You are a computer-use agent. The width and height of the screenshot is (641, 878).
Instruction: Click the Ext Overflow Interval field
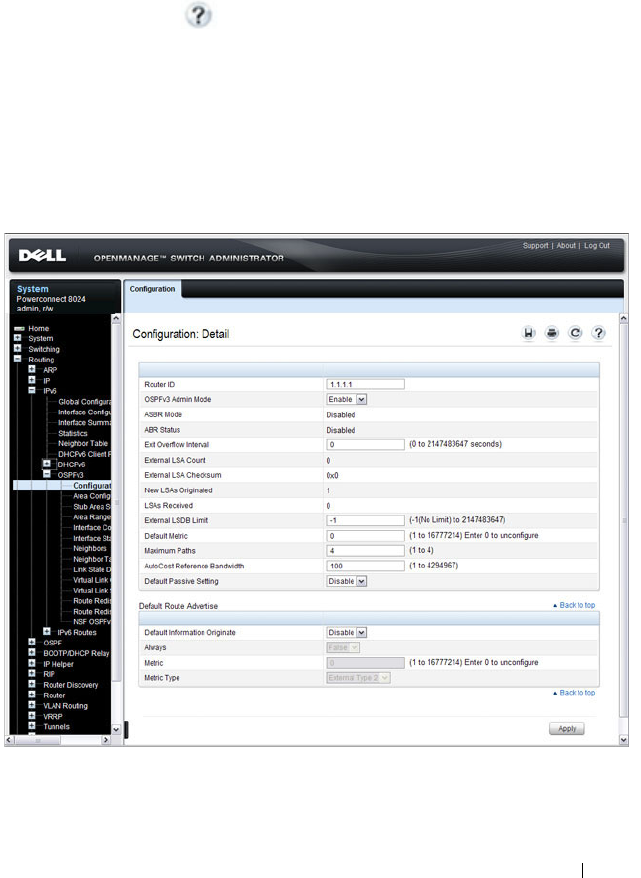click(x=365, y=444)
